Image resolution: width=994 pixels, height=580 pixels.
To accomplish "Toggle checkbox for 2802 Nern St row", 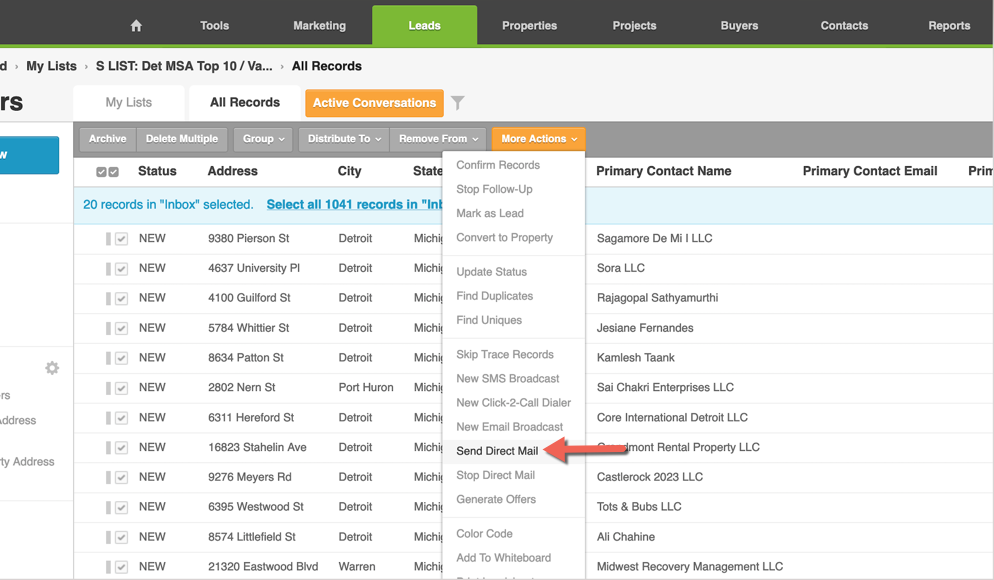I will click(121, 388).
